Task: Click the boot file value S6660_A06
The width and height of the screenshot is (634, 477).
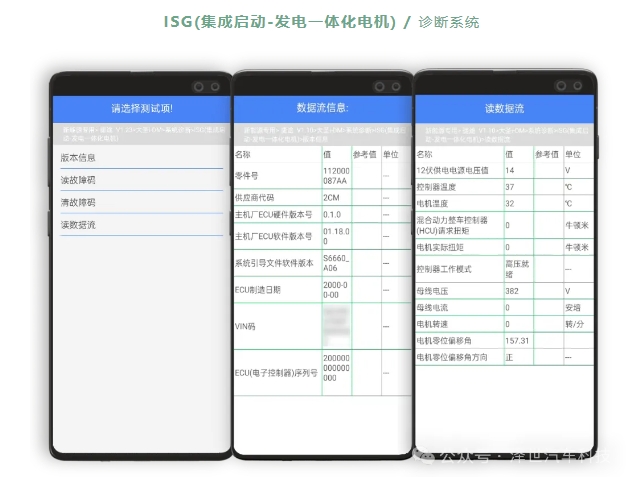Action: (x=336, y=263)
